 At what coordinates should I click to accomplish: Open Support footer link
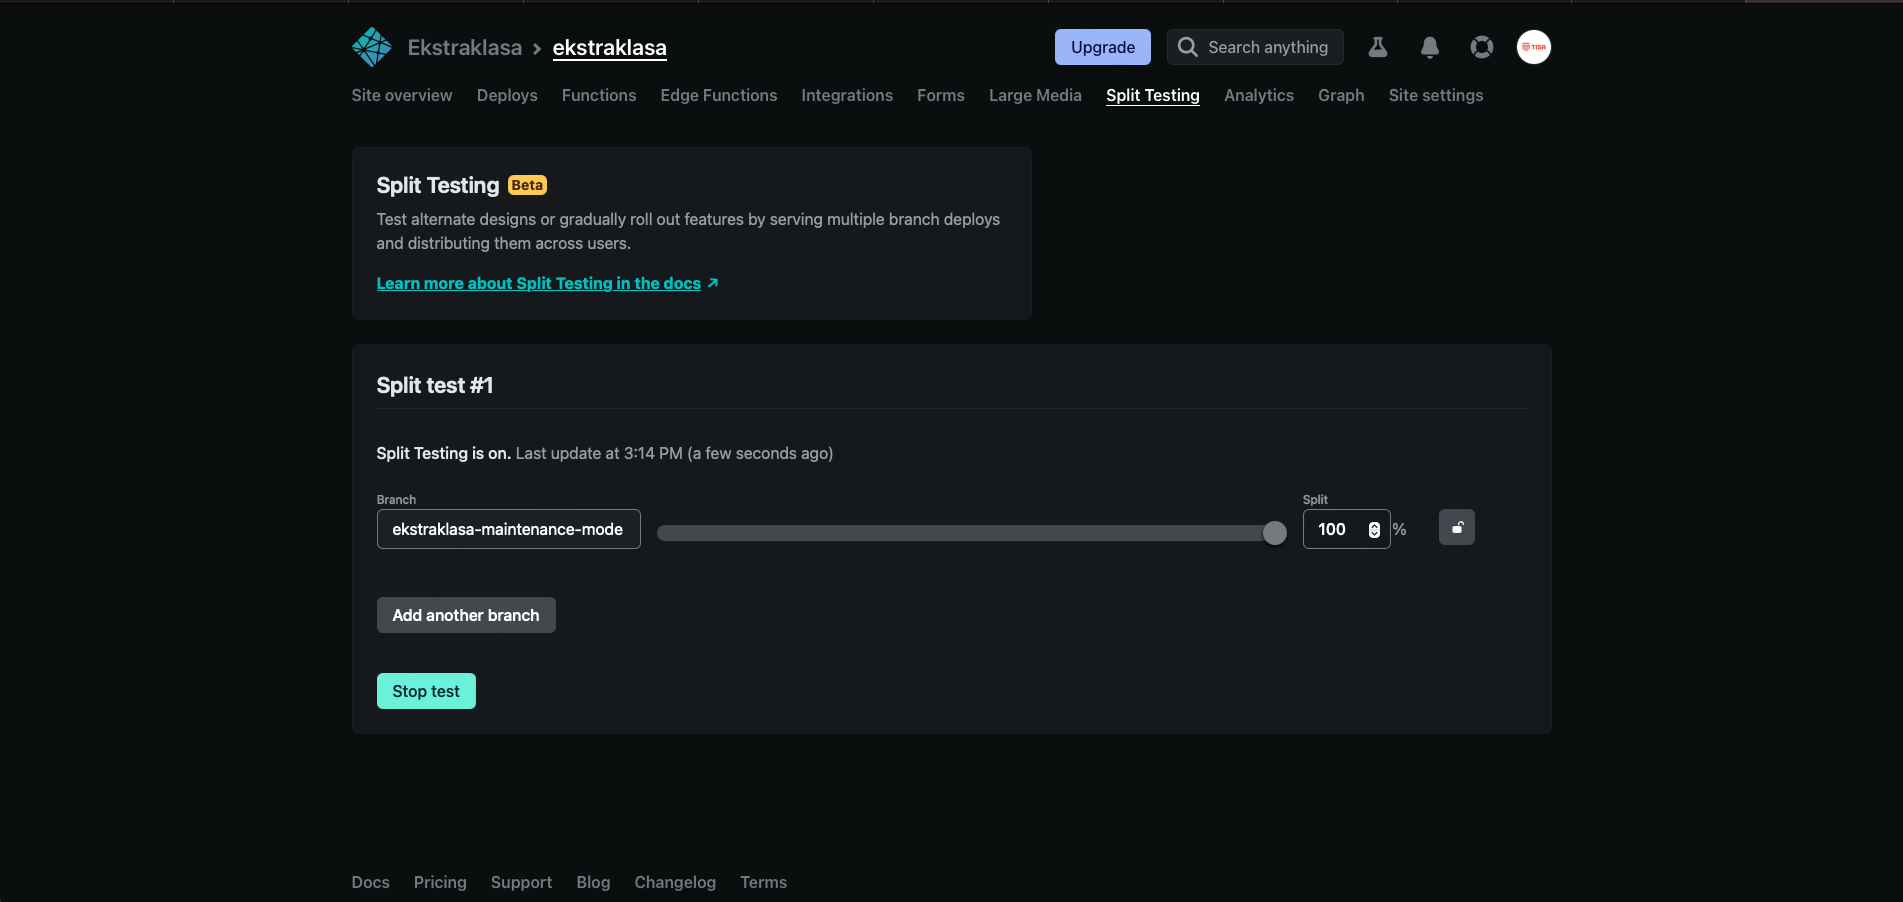521,882
